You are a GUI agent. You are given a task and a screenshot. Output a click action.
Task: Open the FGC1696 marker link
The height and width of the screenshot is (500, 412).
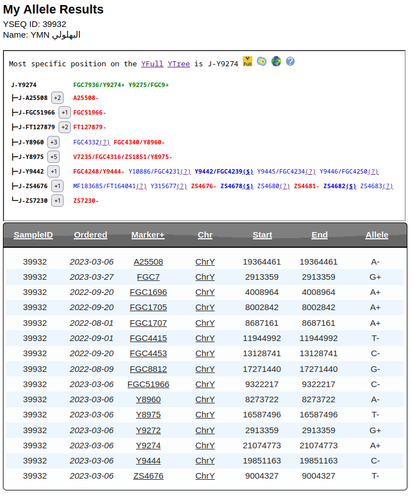[148, 292]
